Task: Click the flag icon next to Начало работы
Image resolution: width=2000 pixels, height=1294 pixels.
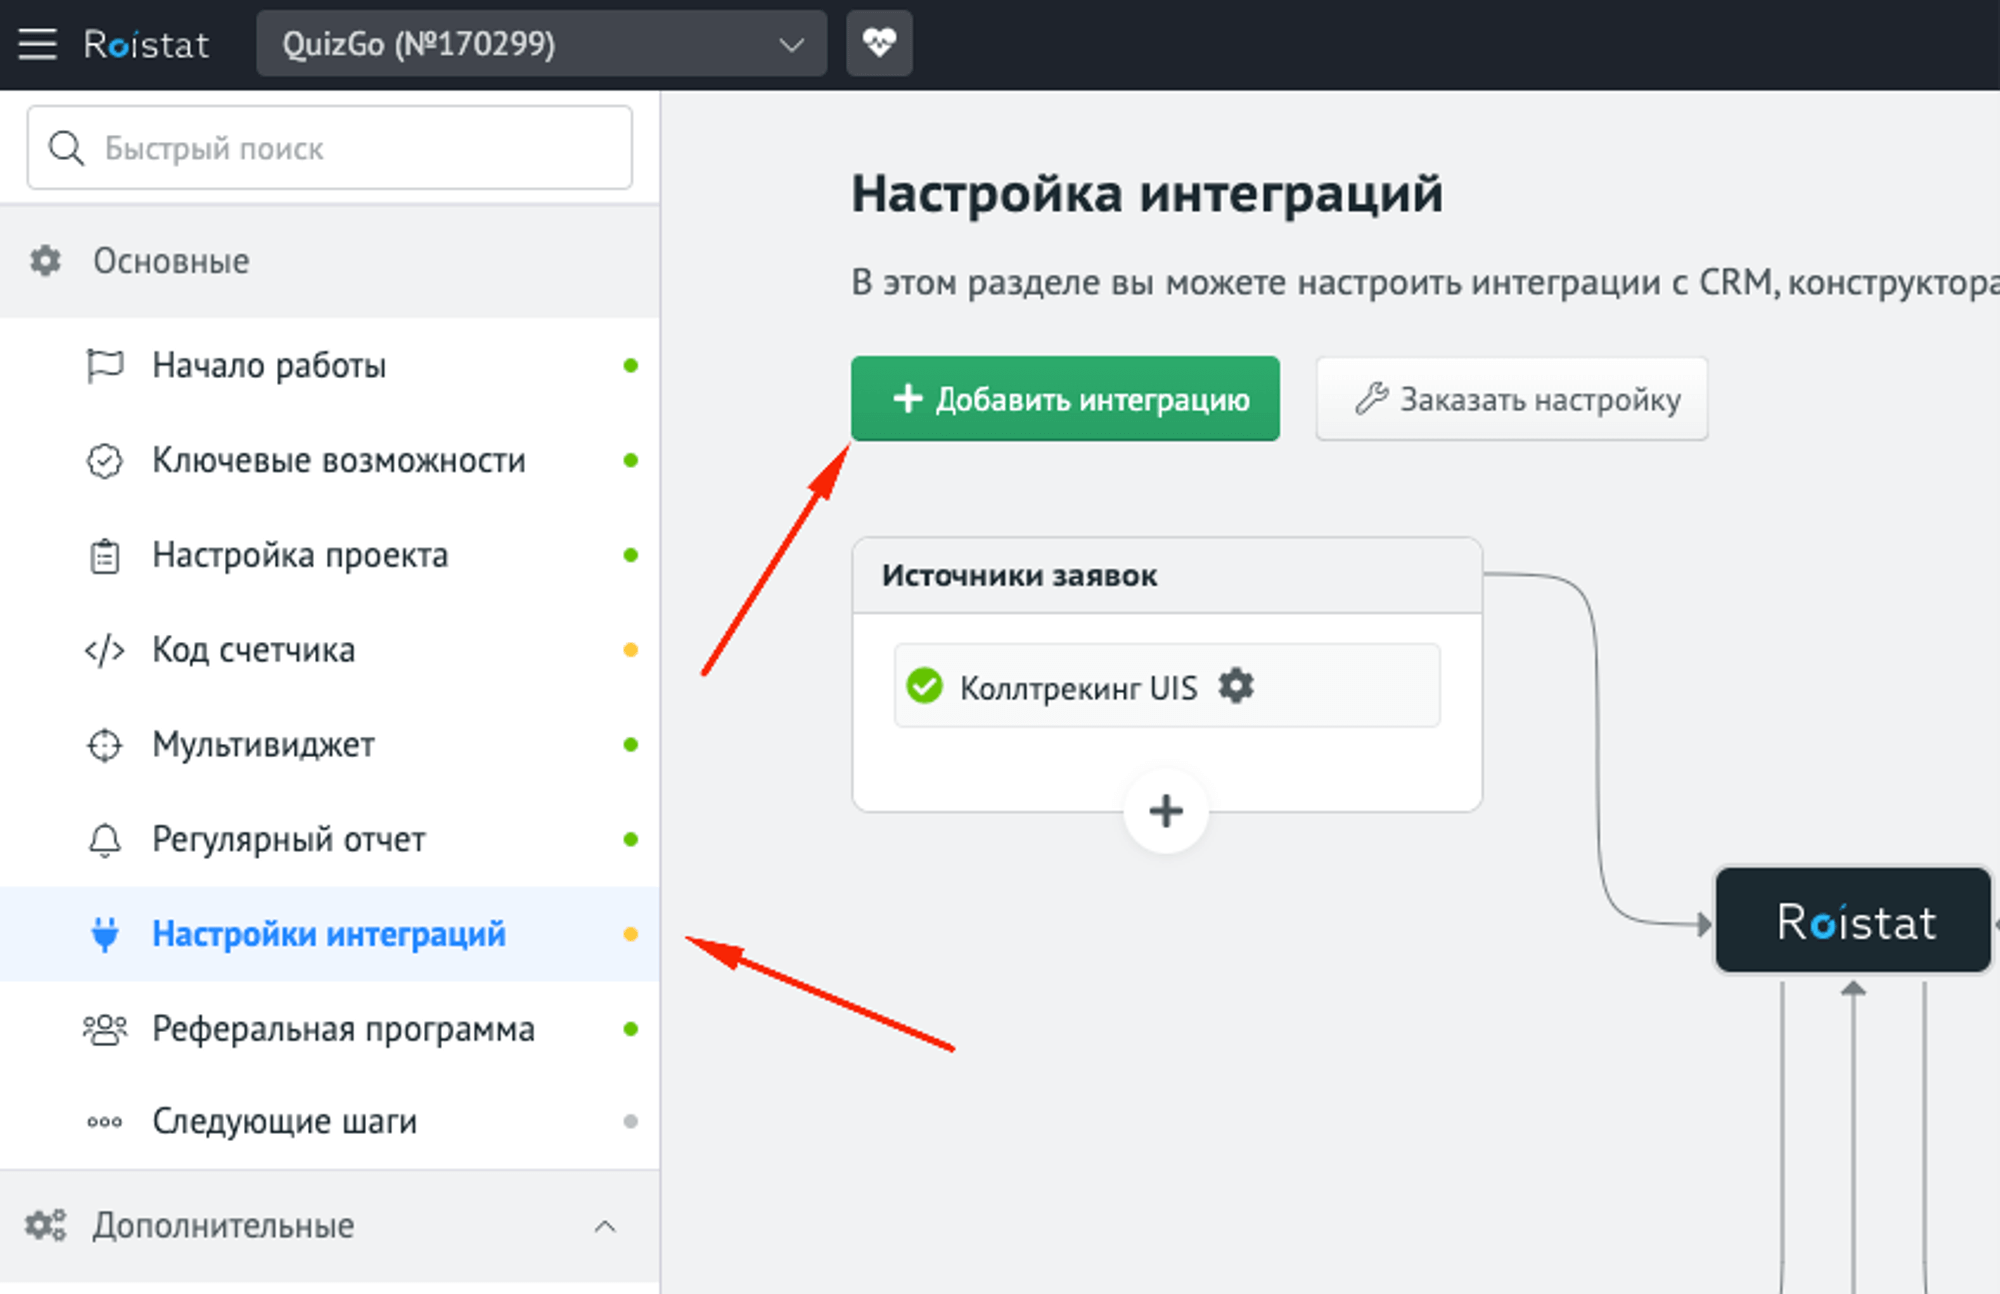Action: click(x=106, y=365)
